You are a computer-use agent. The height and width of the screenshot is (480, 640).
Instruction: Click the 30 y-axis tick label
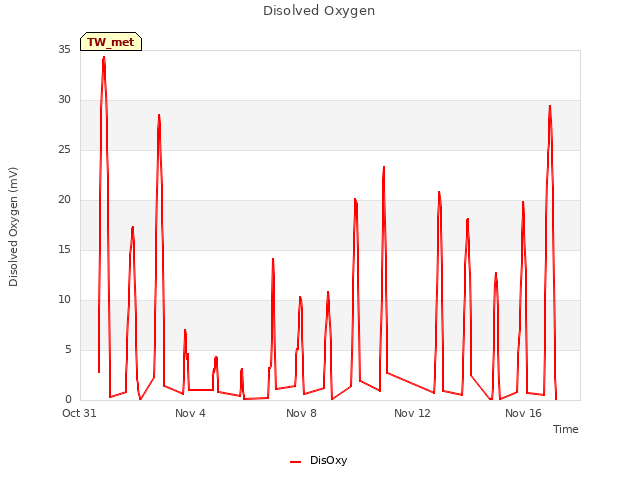[64, 100]
